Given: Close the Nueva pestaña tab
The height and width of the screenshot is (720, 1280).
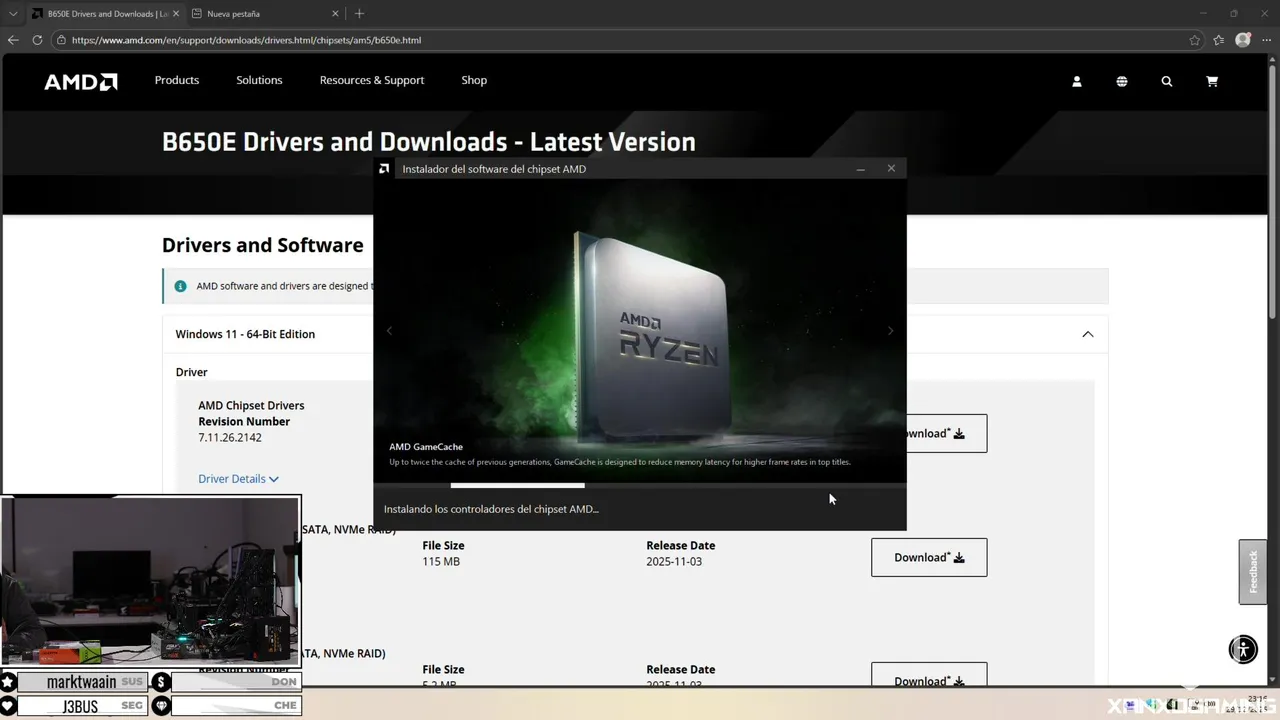Looking at the screenshot, I should 336,14.
